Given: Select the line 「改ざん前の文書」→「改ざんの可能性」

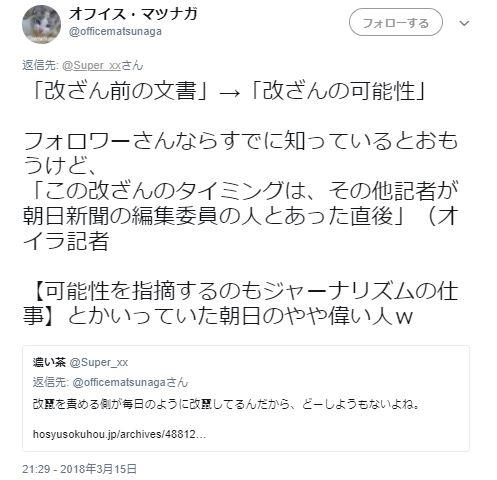Looking at the screenshot, I should [x=228, y=91].
